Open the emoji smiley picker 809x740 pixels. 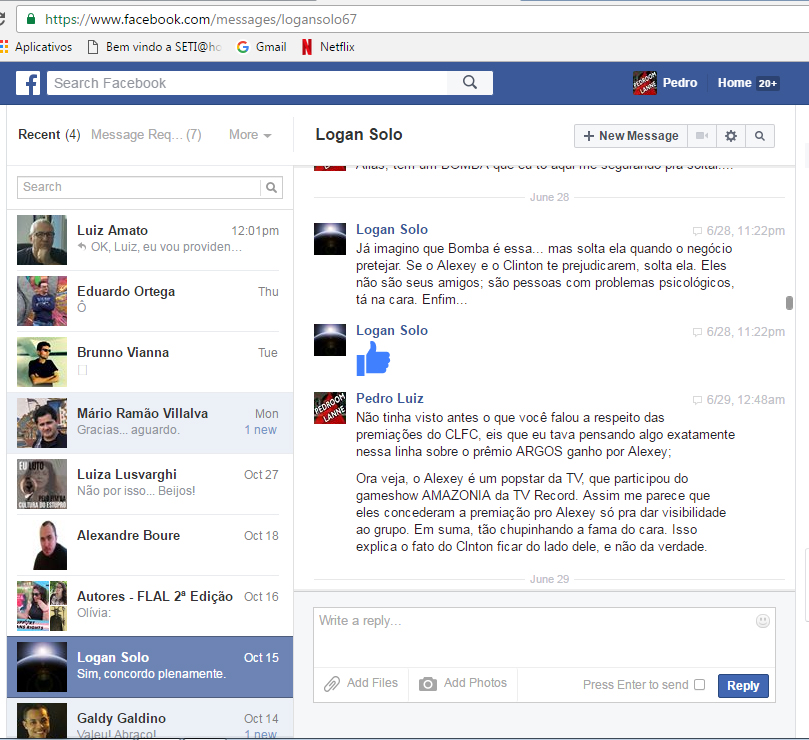point(763,621)
